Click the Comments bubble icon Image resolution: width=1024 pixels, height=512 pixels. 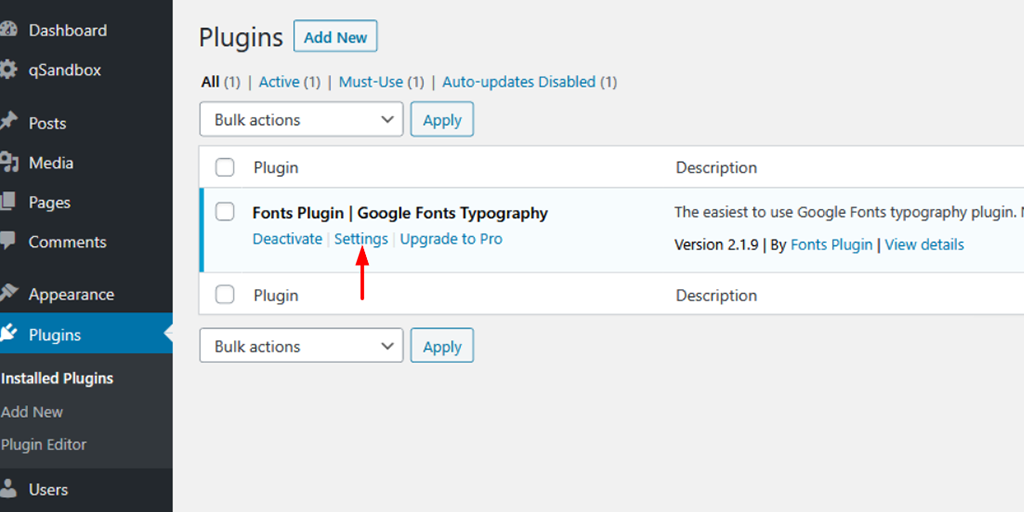click(8, 242)
